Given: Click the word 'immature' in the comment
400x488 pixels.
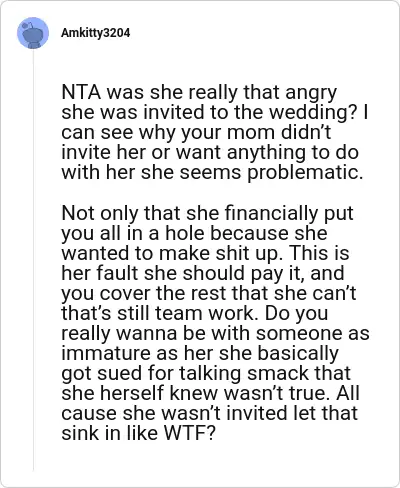Looking at the screenshot, I should (107, 353).
